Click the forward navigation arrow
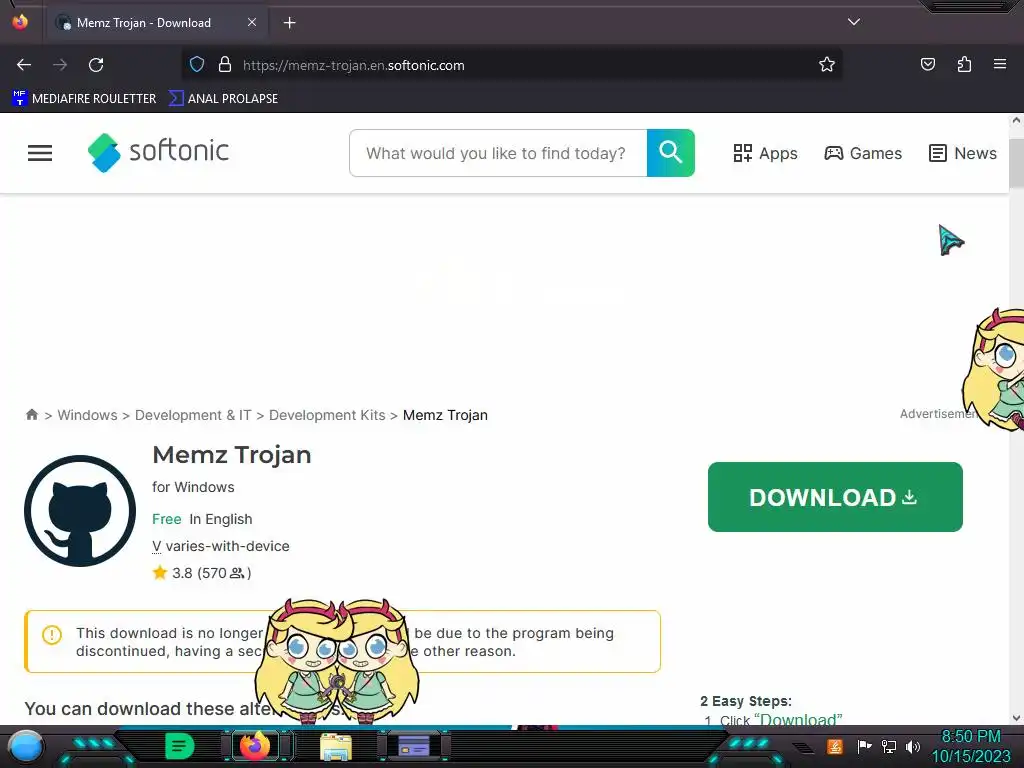Viewport: 1024px width, 768px height. [60, 65]
